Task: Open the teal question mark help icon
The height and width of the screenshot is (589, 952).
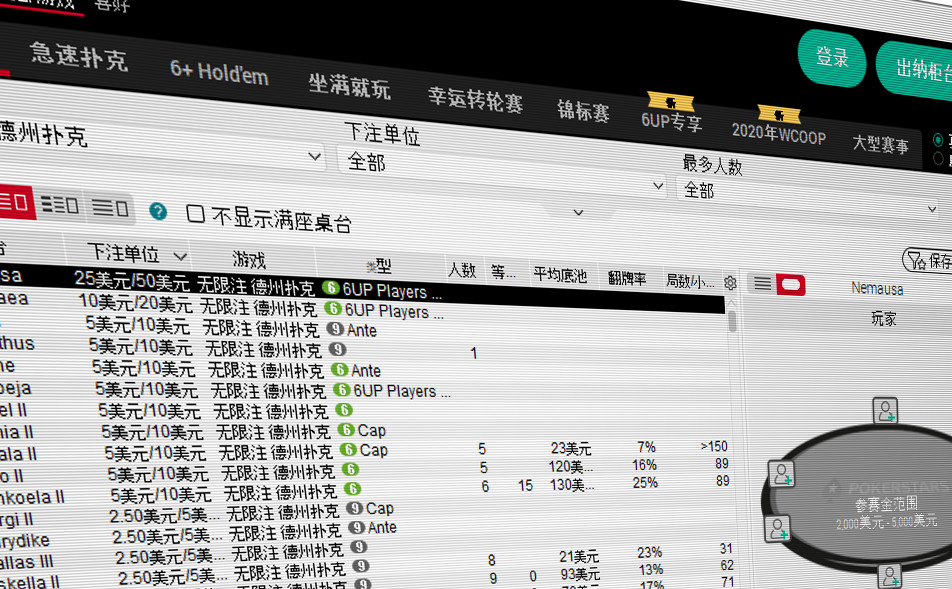Action: 158,211
